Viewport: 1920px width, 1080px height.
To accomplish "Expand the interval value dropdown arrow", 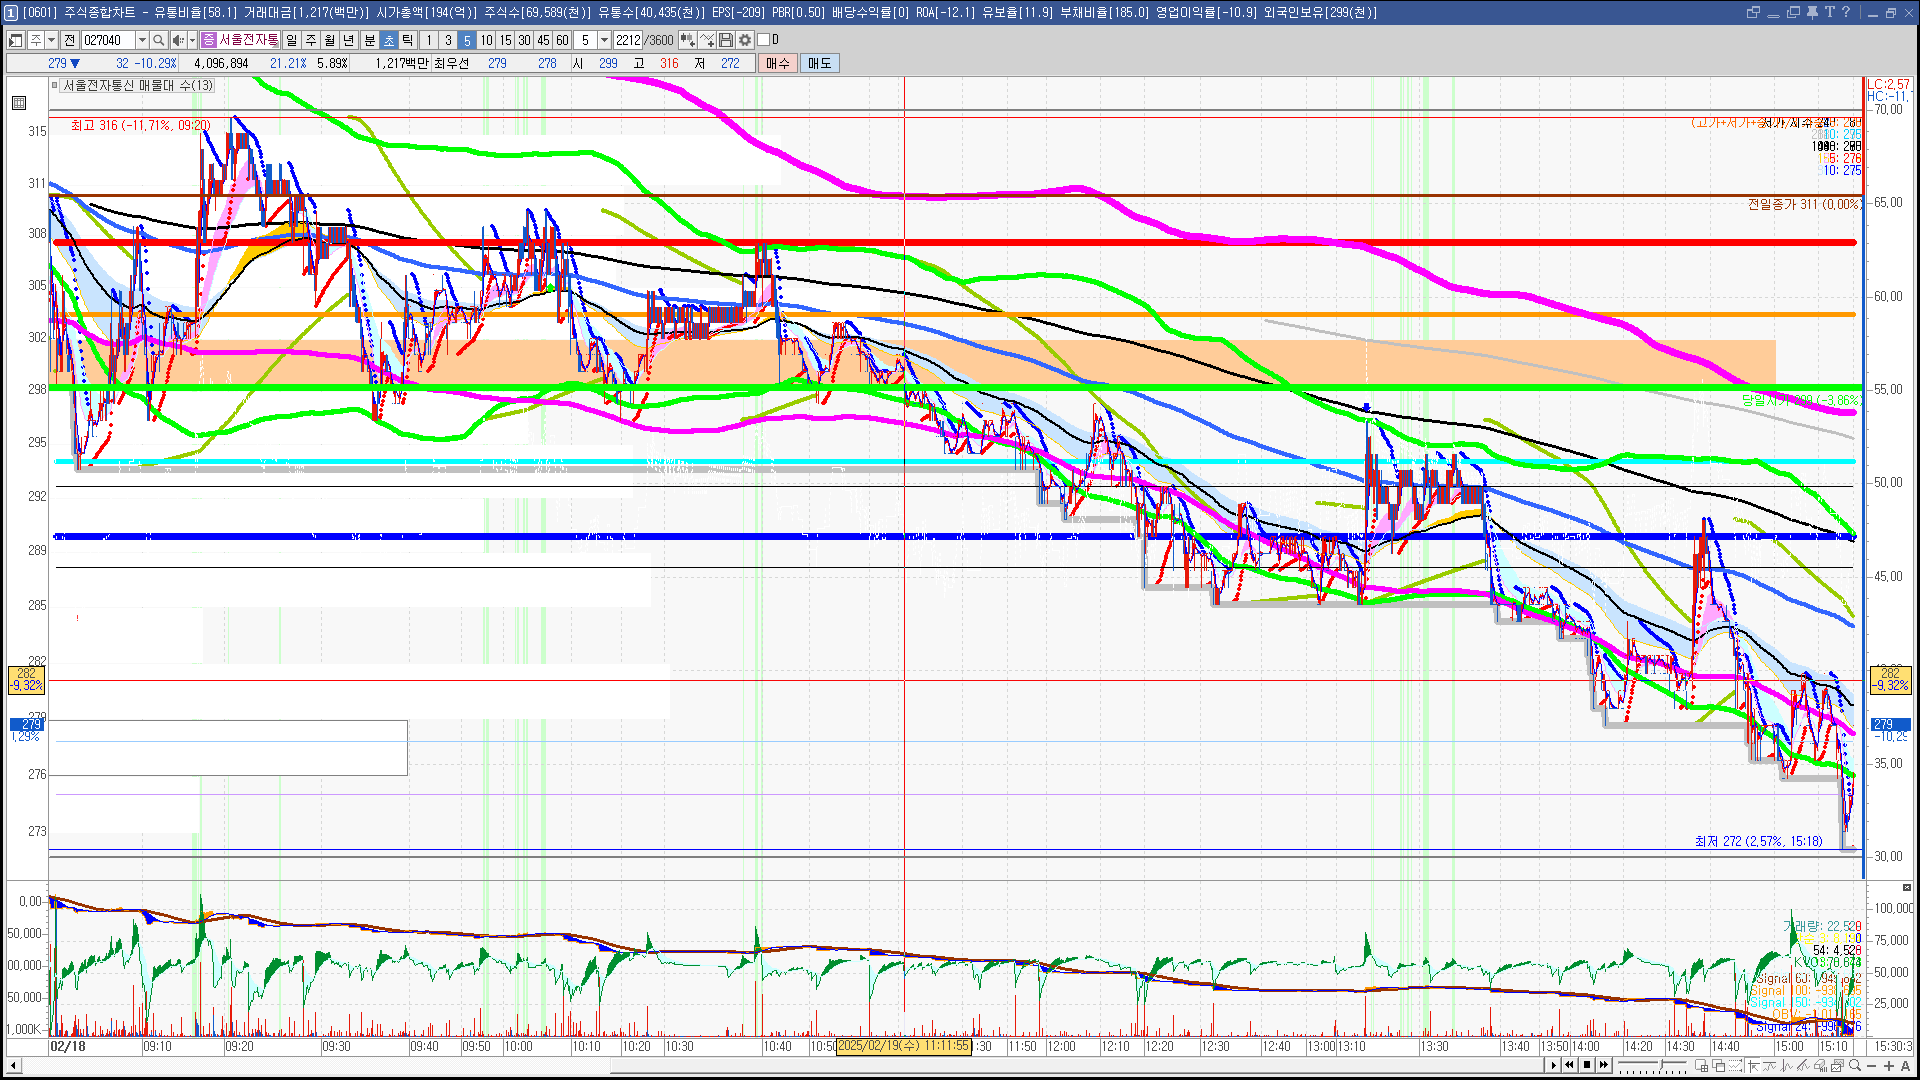I will point(604,40).
